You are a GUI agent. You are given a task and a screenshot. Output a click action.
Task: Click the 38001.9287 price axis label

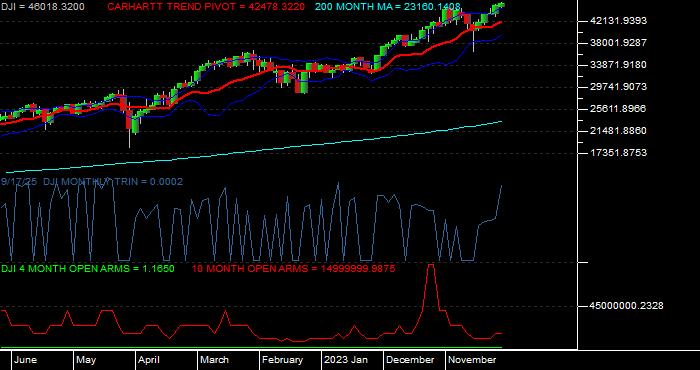click(618, 43)
